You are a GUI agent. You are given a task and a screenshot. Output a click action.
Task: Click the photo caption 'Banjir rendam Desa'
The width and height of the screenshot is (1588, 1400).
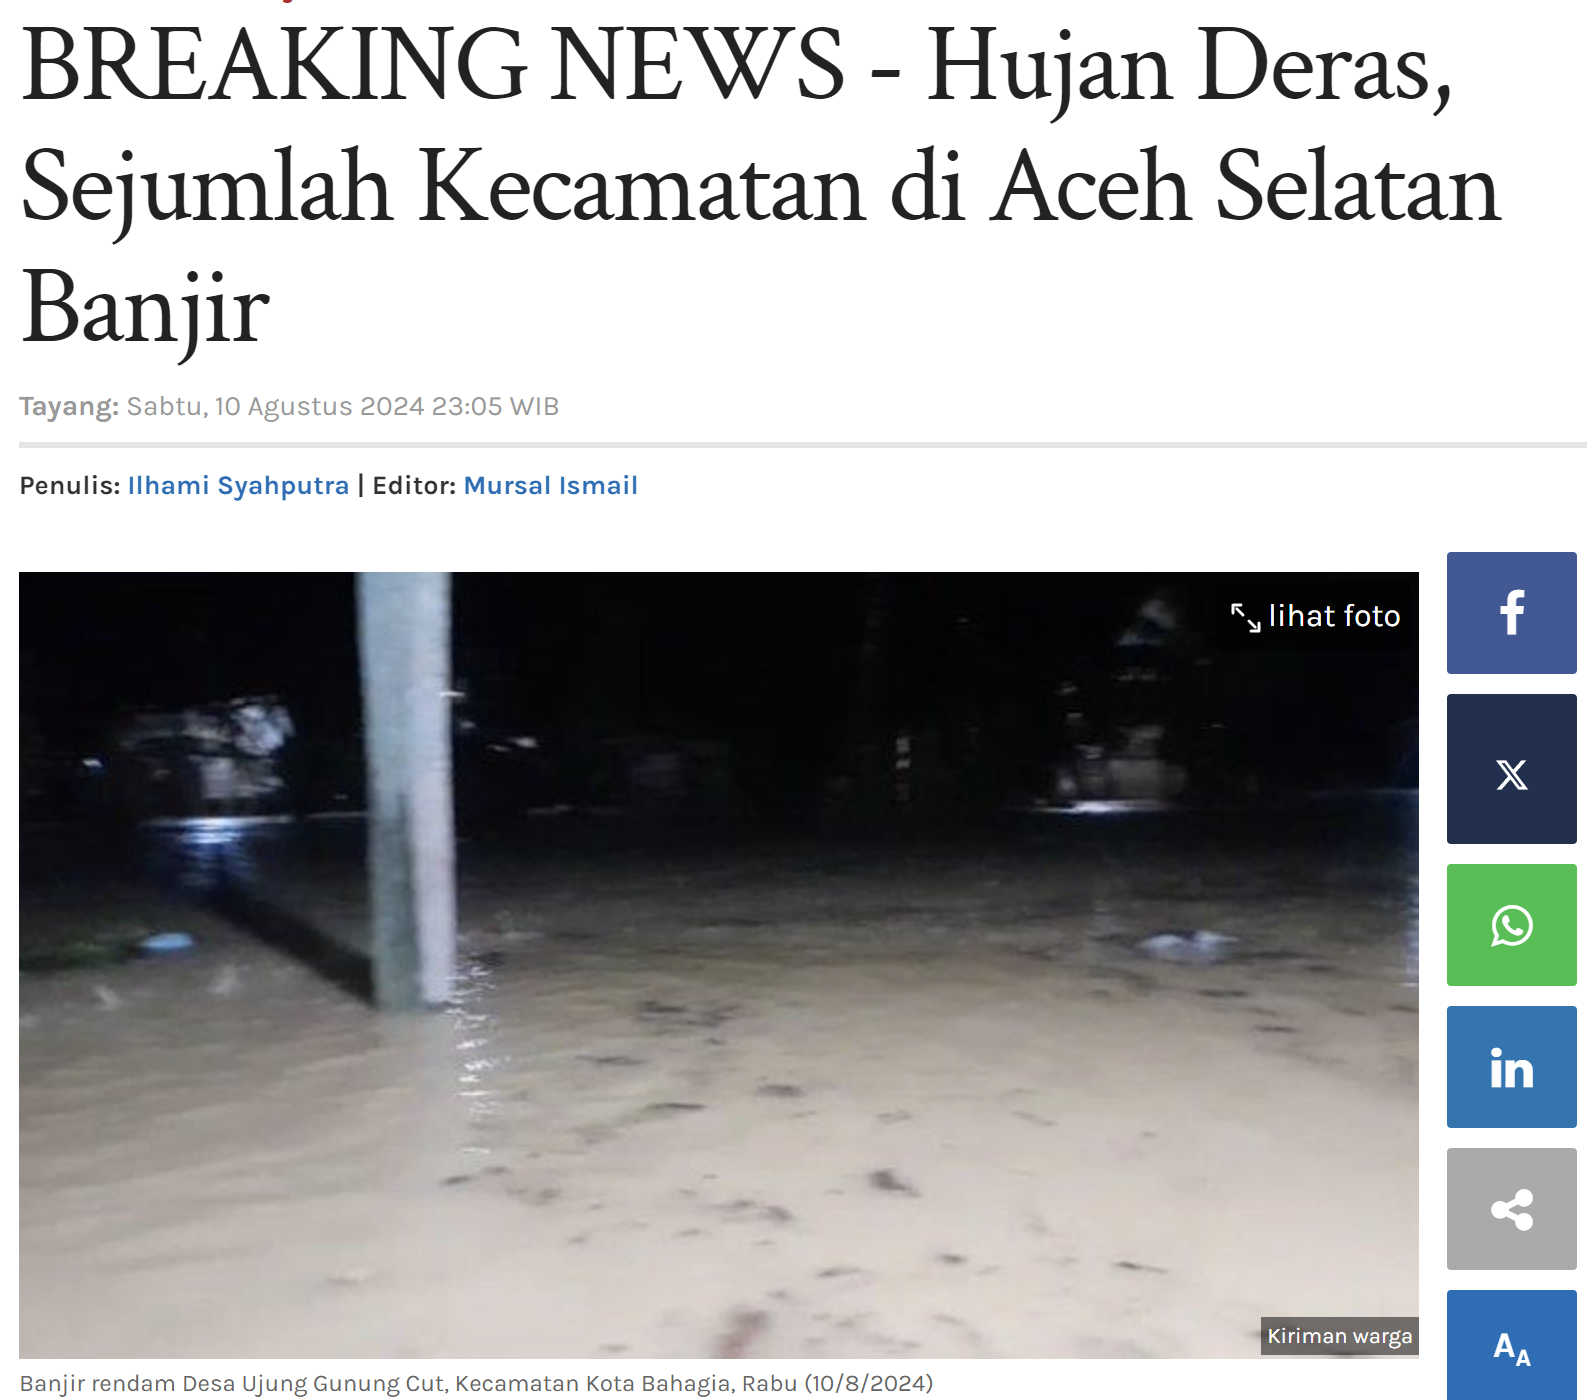click(476, 1383)
